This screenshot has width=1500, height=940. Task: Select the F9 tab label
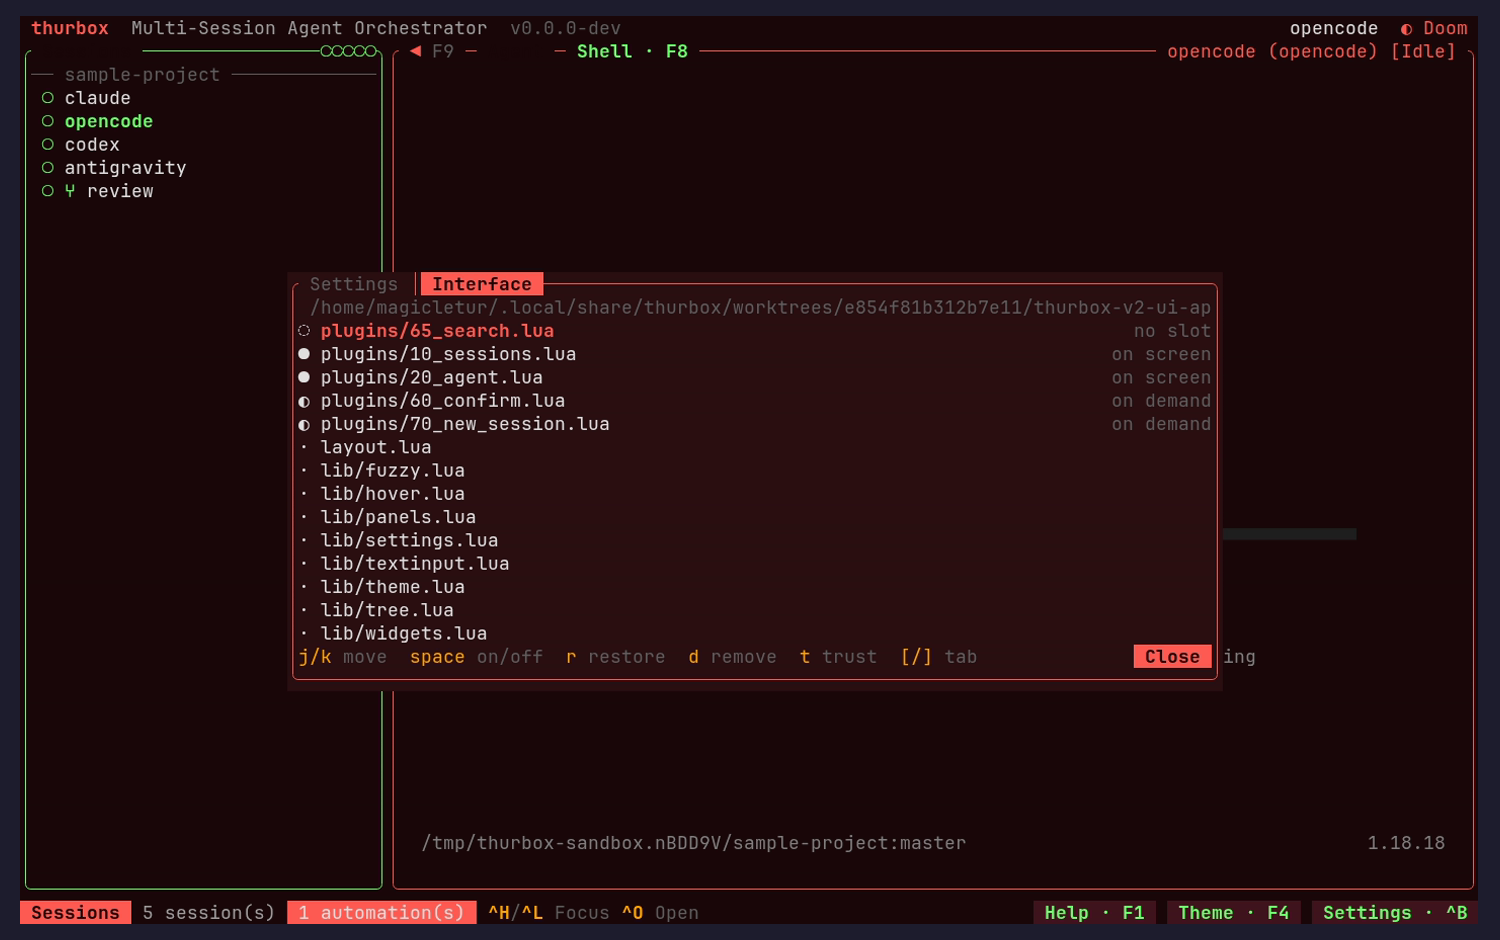click(x=443, y=51)
